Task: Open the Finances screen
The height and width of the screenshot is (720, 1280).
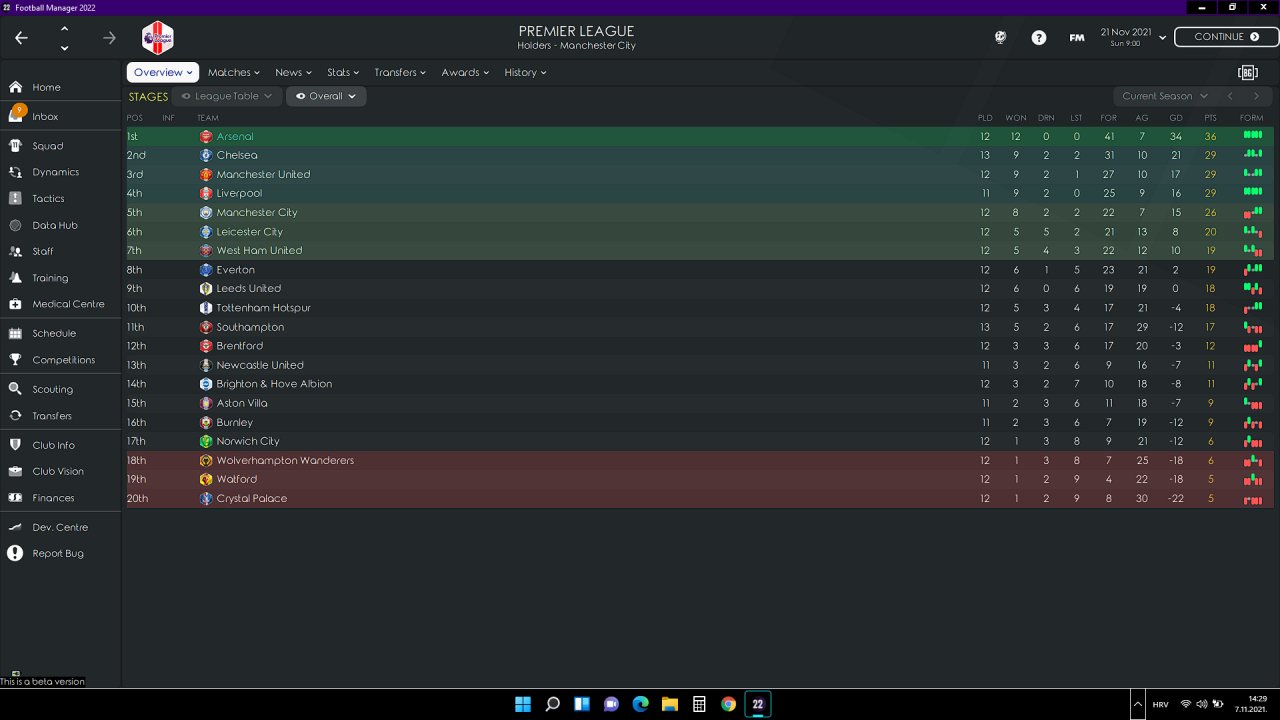Action: (x=53, y=498)
